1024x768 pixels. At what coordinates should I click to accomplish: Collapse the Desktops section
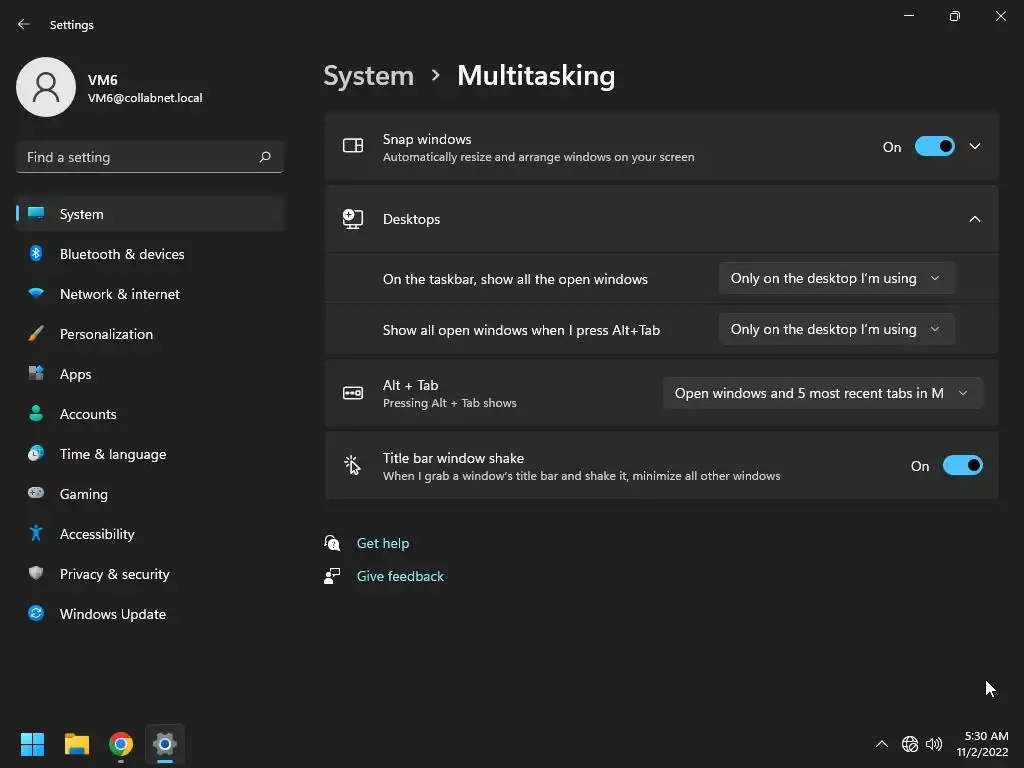[x=975, y=219]
